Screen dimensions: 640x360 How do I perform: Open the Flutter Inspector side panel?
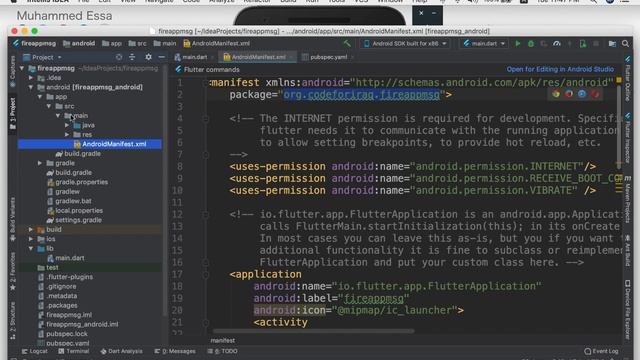[x=627, y=139]
